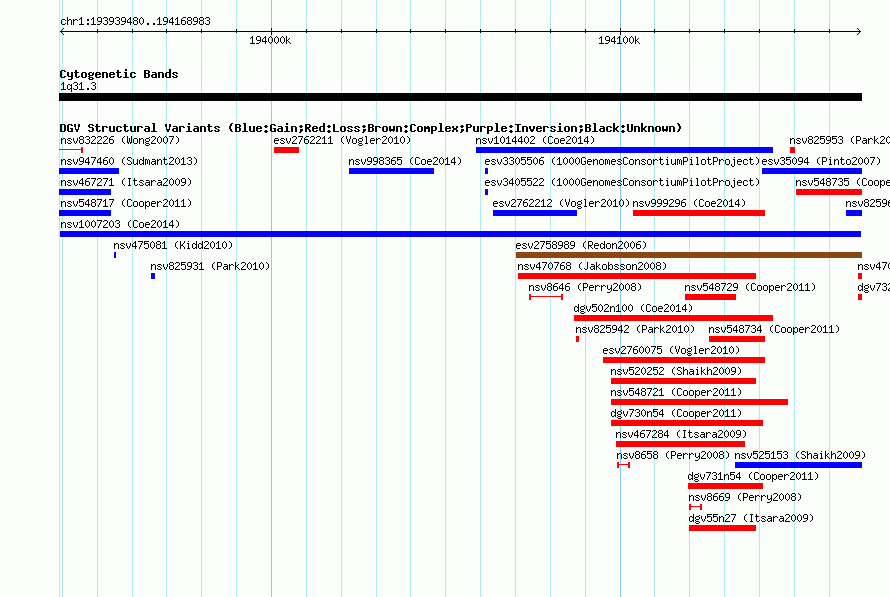Select the red dgv502n100 loss bar

673,318
